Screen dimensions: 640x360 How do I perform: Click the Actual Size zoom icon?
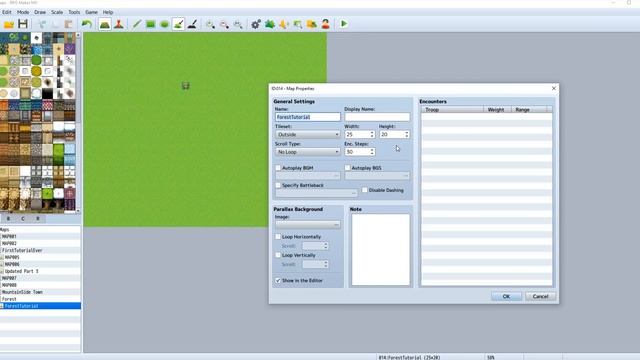tap(238, 24)
